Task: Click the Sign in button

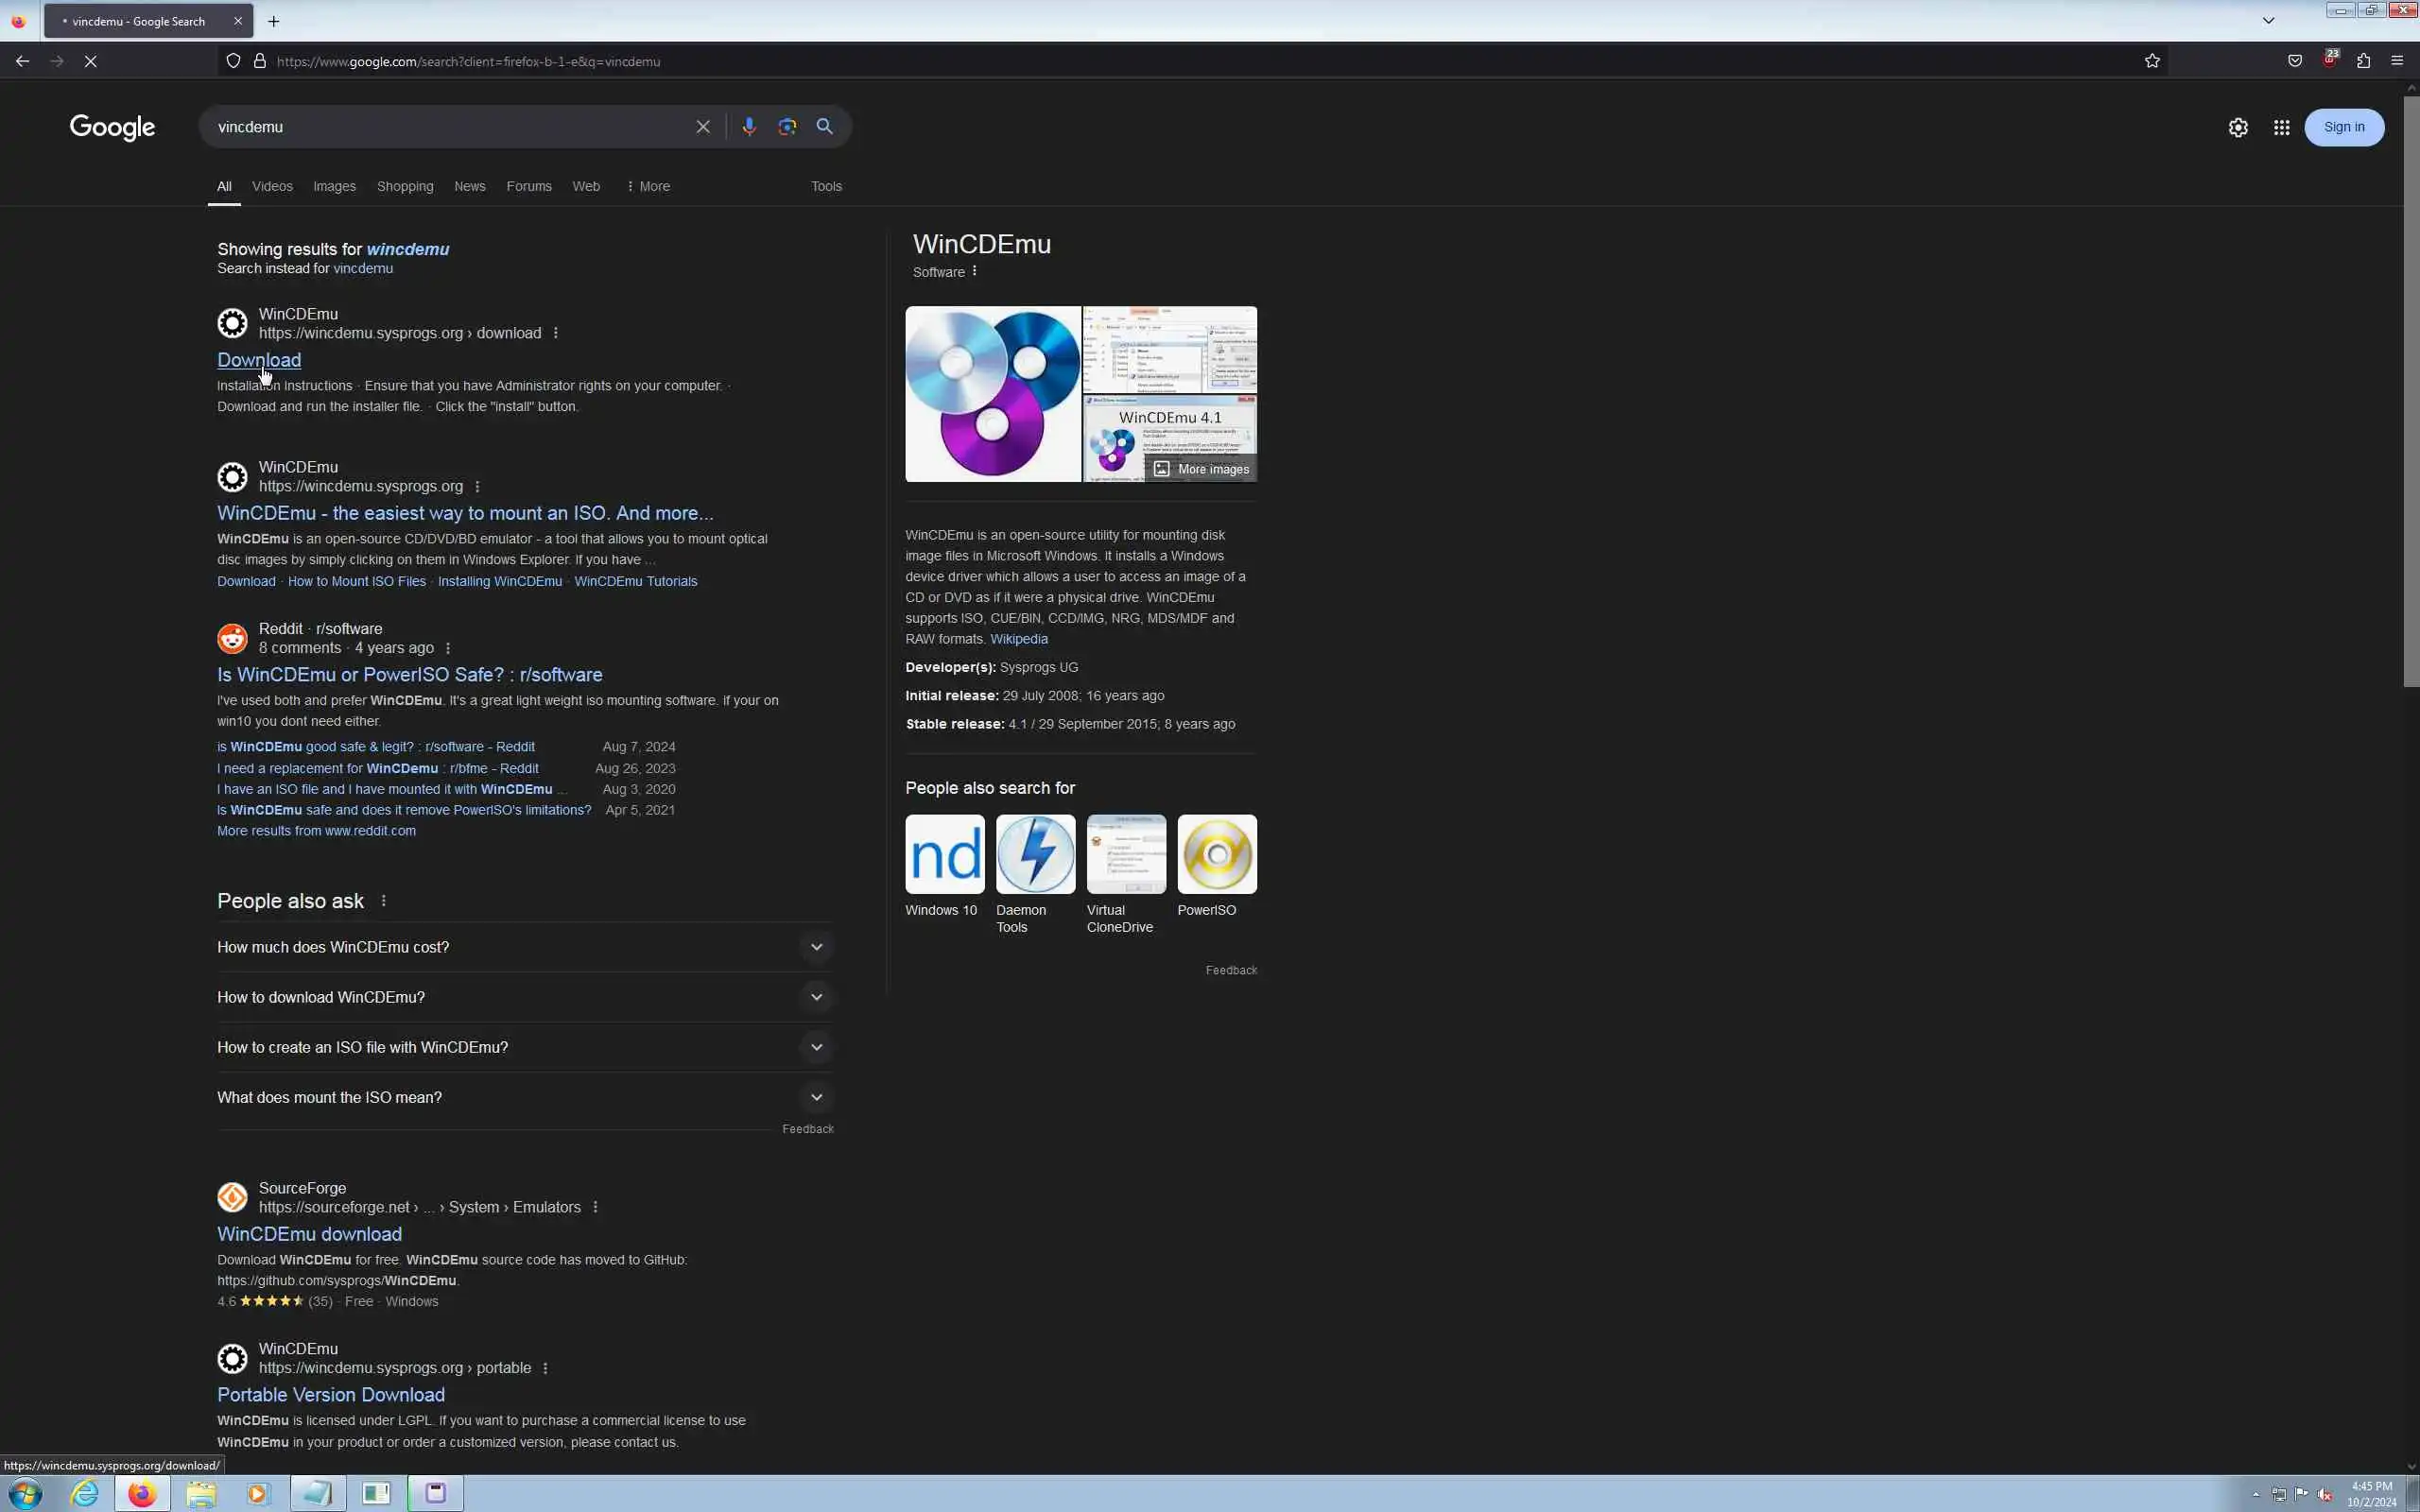Action: coord(2343,127)
